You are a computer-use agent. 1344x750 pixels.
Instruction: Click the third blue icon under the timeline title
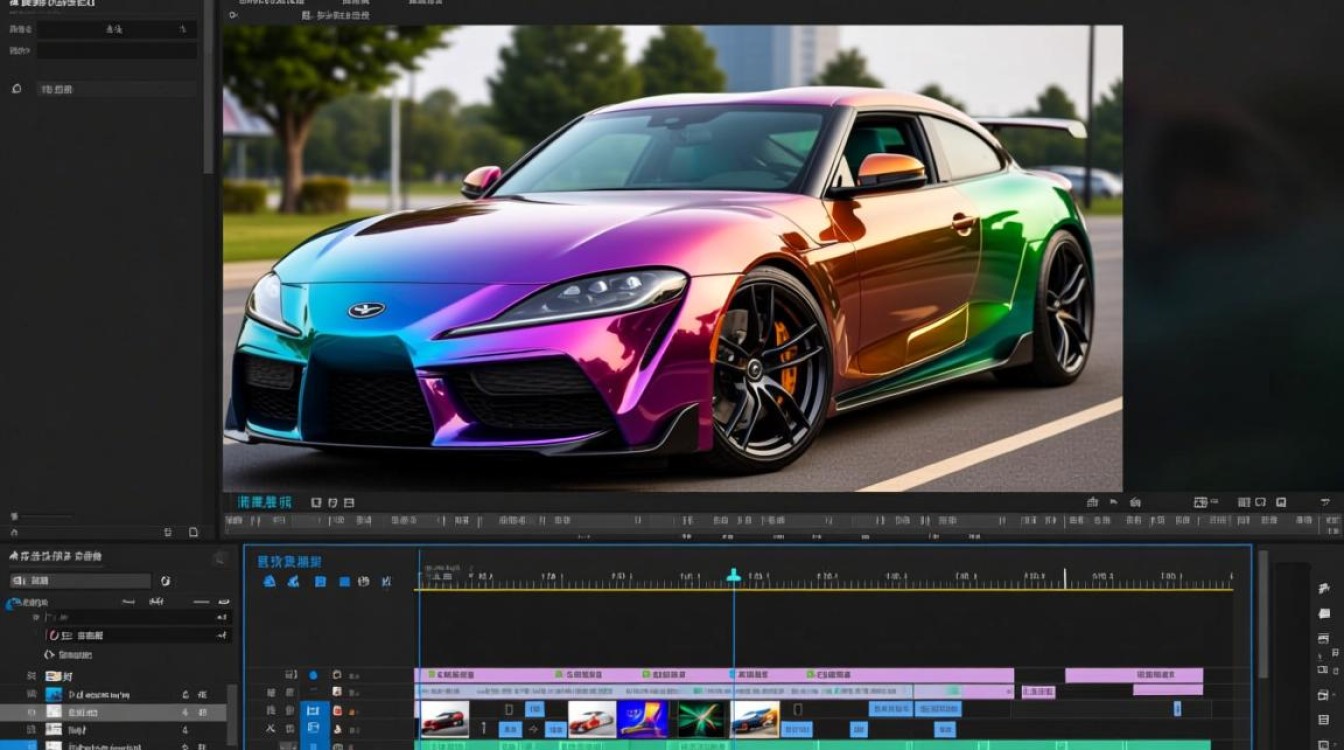pyautogui.click(x=320, y=581)
